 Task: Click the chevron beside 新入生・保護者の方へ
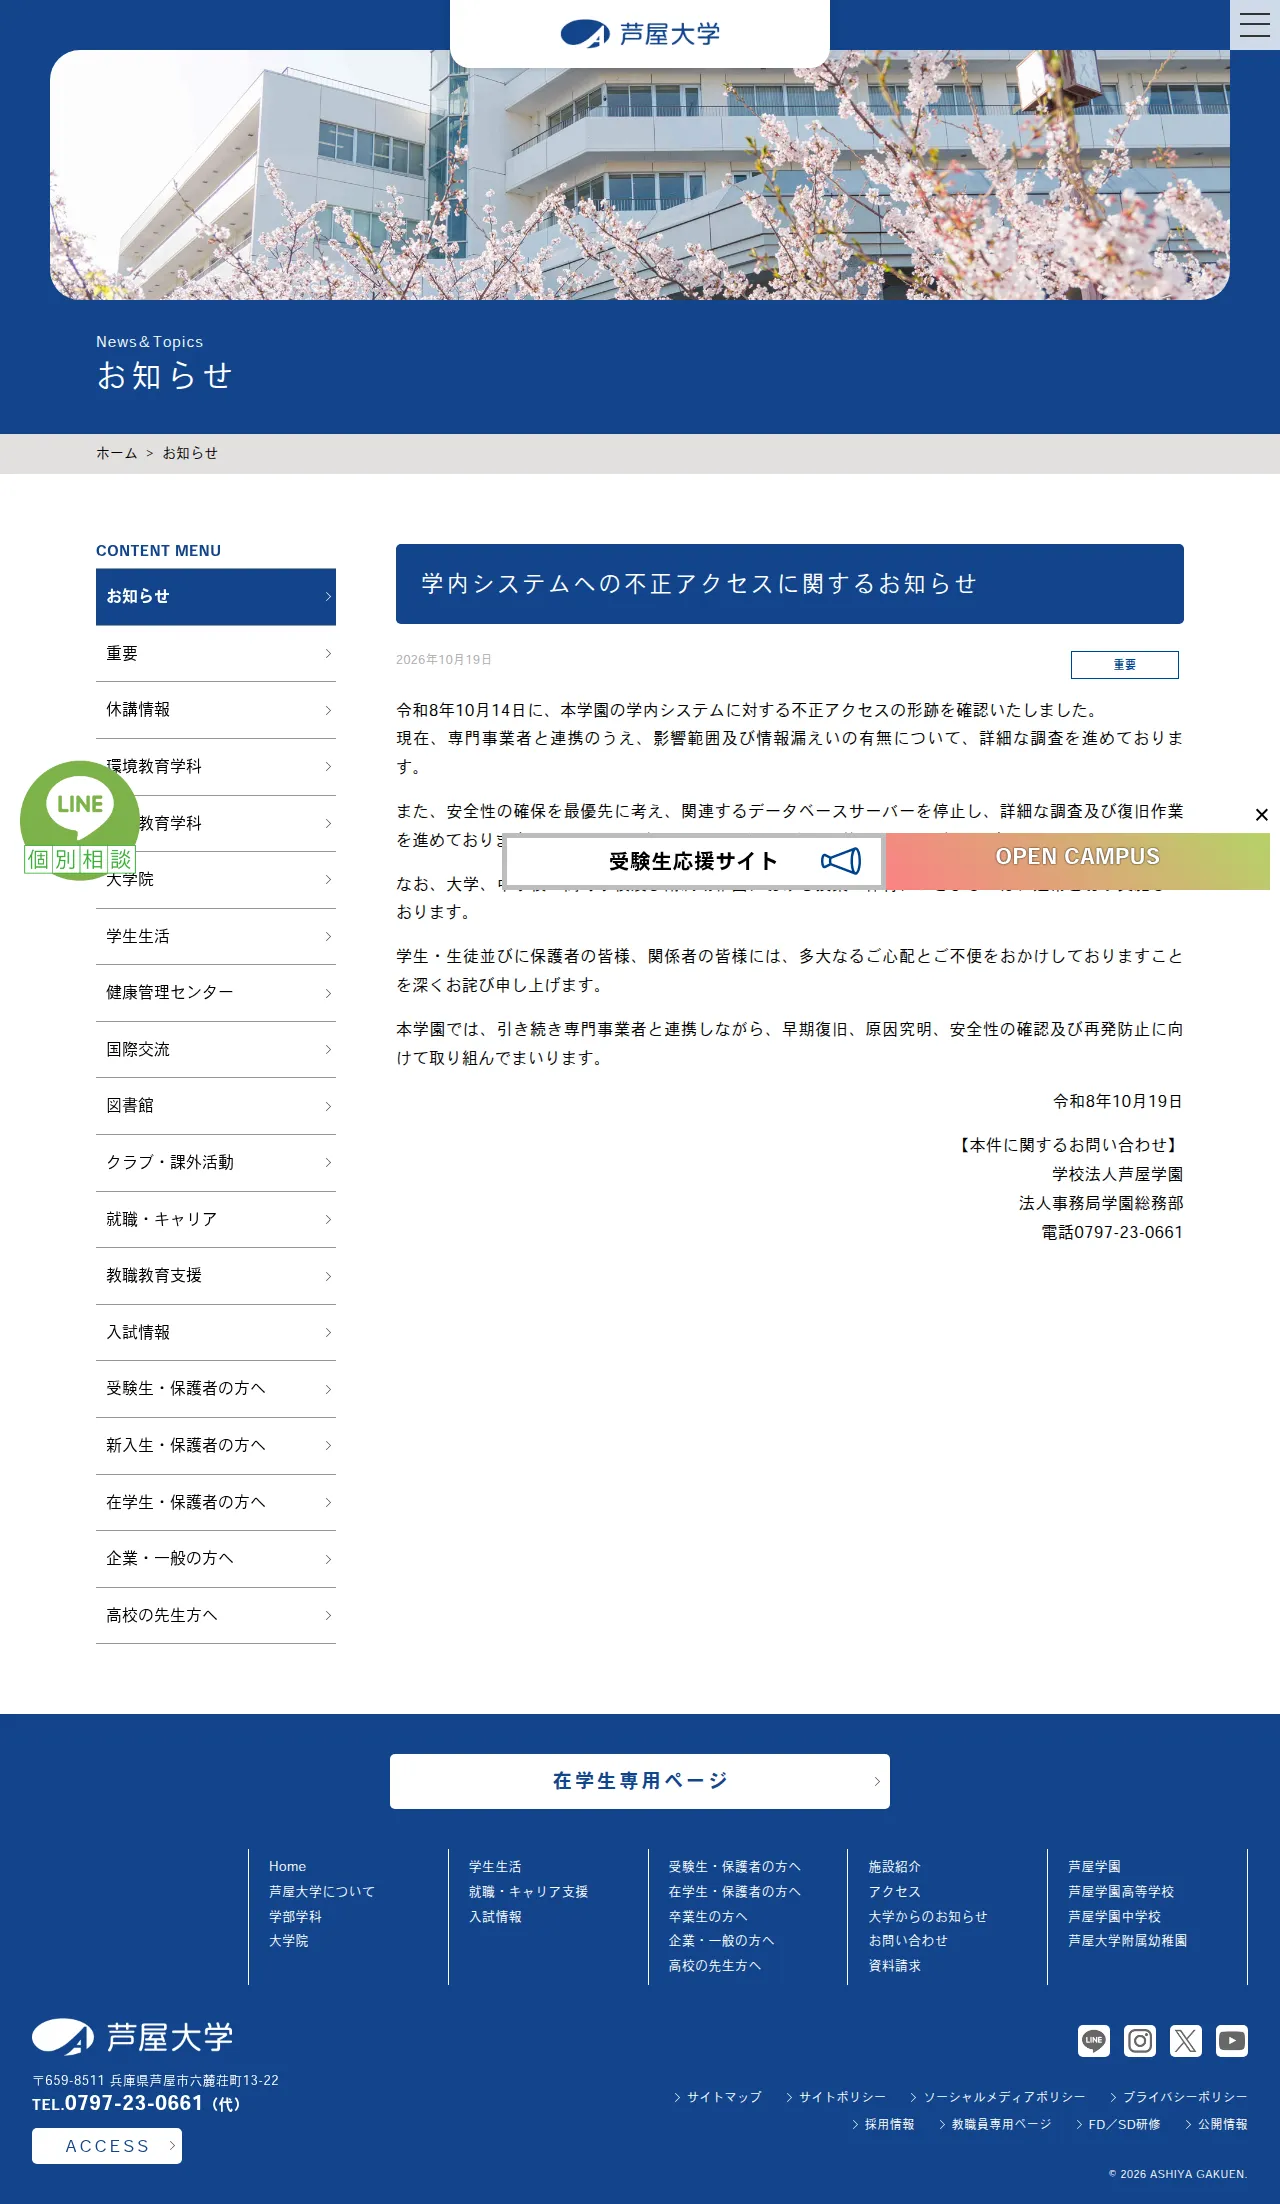point(328,1446)
